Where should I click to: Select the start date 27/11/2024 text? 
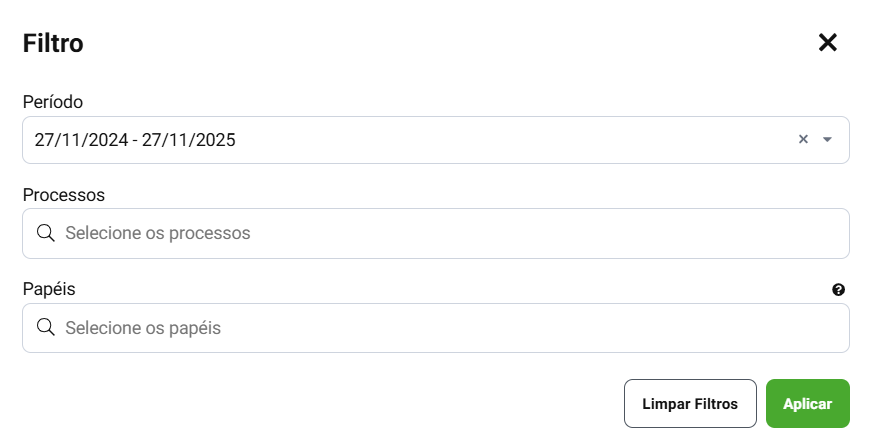pos(81,140)
